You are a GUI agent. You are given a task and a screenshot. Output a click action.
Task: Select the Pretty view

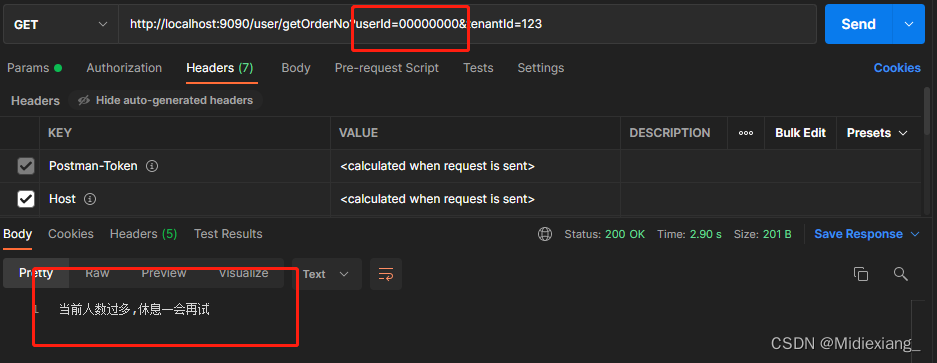(36, 273)
